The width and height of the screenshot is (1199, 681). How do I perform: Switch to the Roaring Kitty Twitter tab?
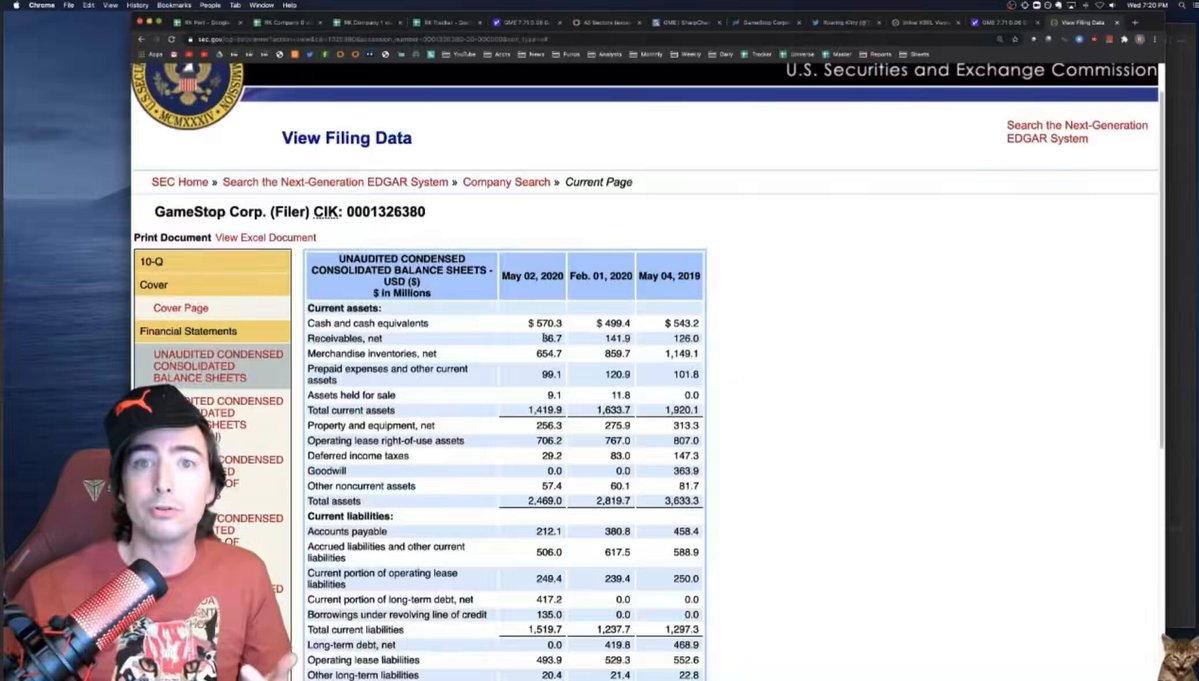pos(845,22)
